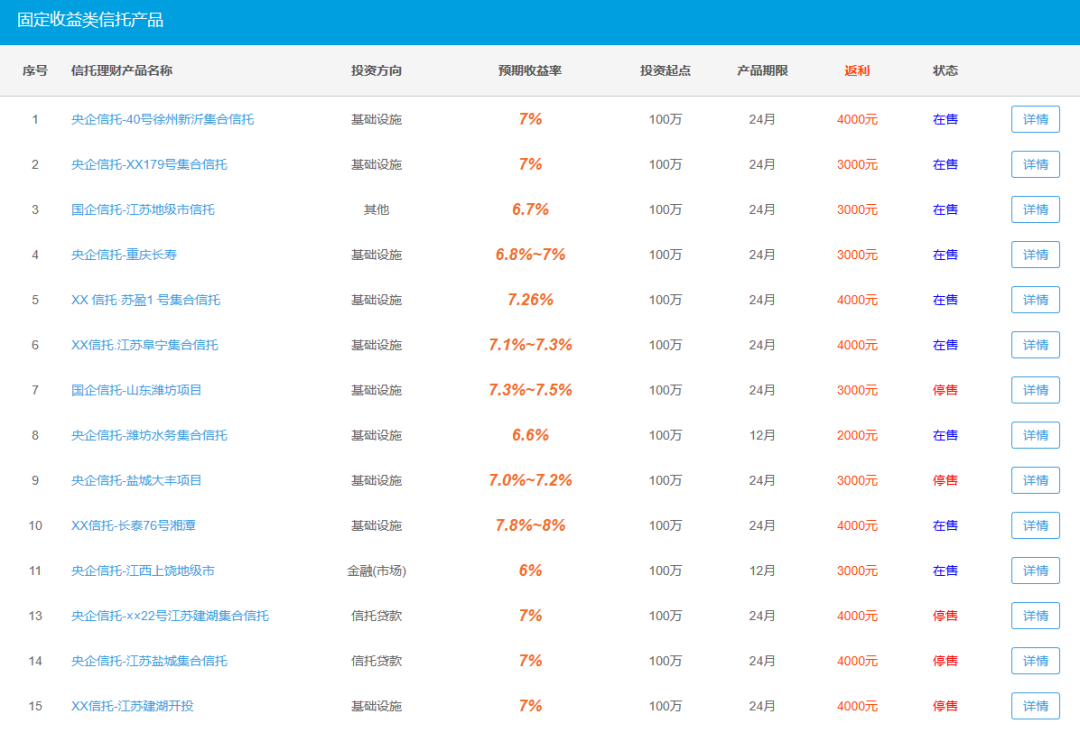Click the 信托理财产品名称 column header

tap(121, 70)
